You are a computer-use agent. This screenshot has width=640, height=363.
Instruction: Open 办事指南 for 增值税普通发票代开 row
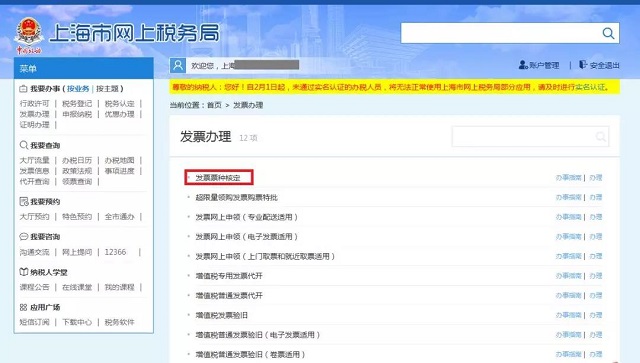(569, 295)
